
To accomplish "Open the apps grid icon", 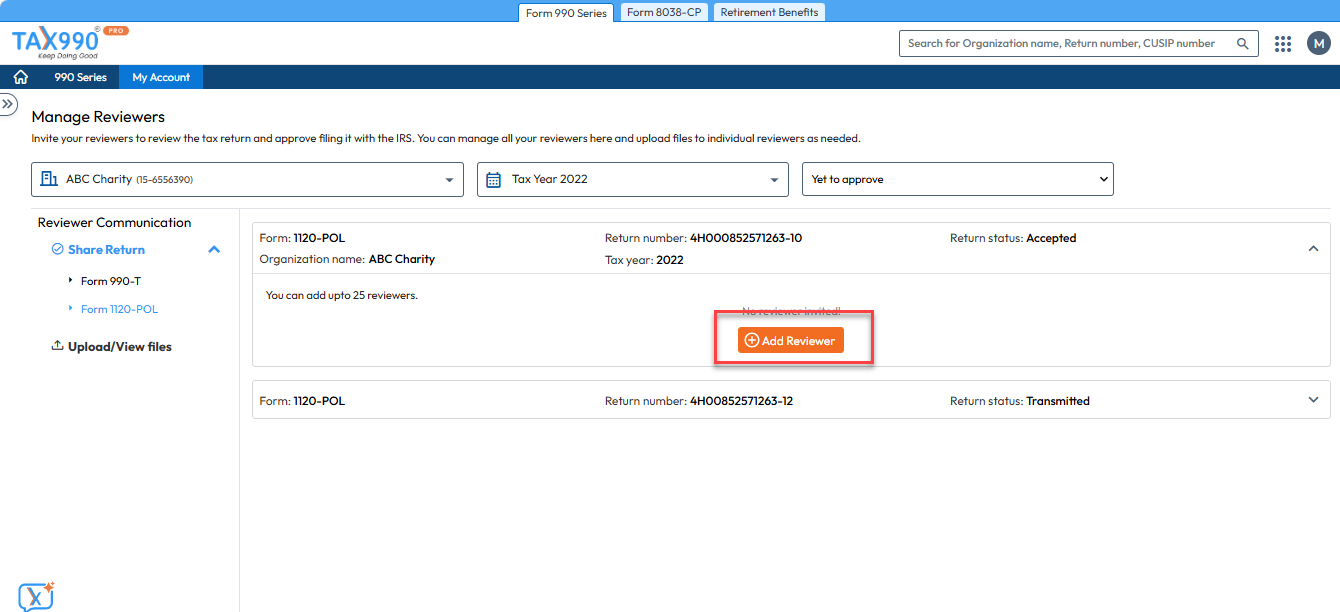I will (1283, 44).
